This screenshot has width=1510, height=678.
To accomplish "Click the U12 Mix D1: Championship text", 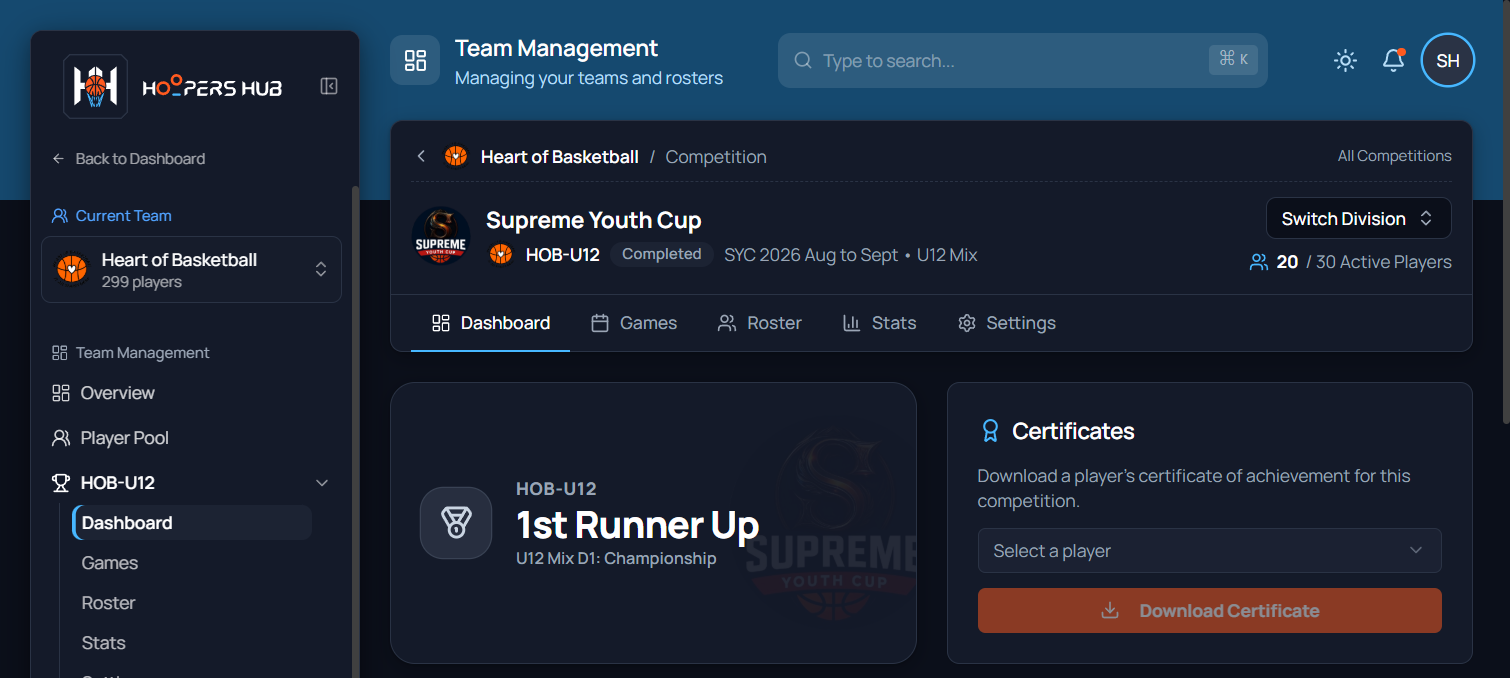I will click(x=616, y=558).
